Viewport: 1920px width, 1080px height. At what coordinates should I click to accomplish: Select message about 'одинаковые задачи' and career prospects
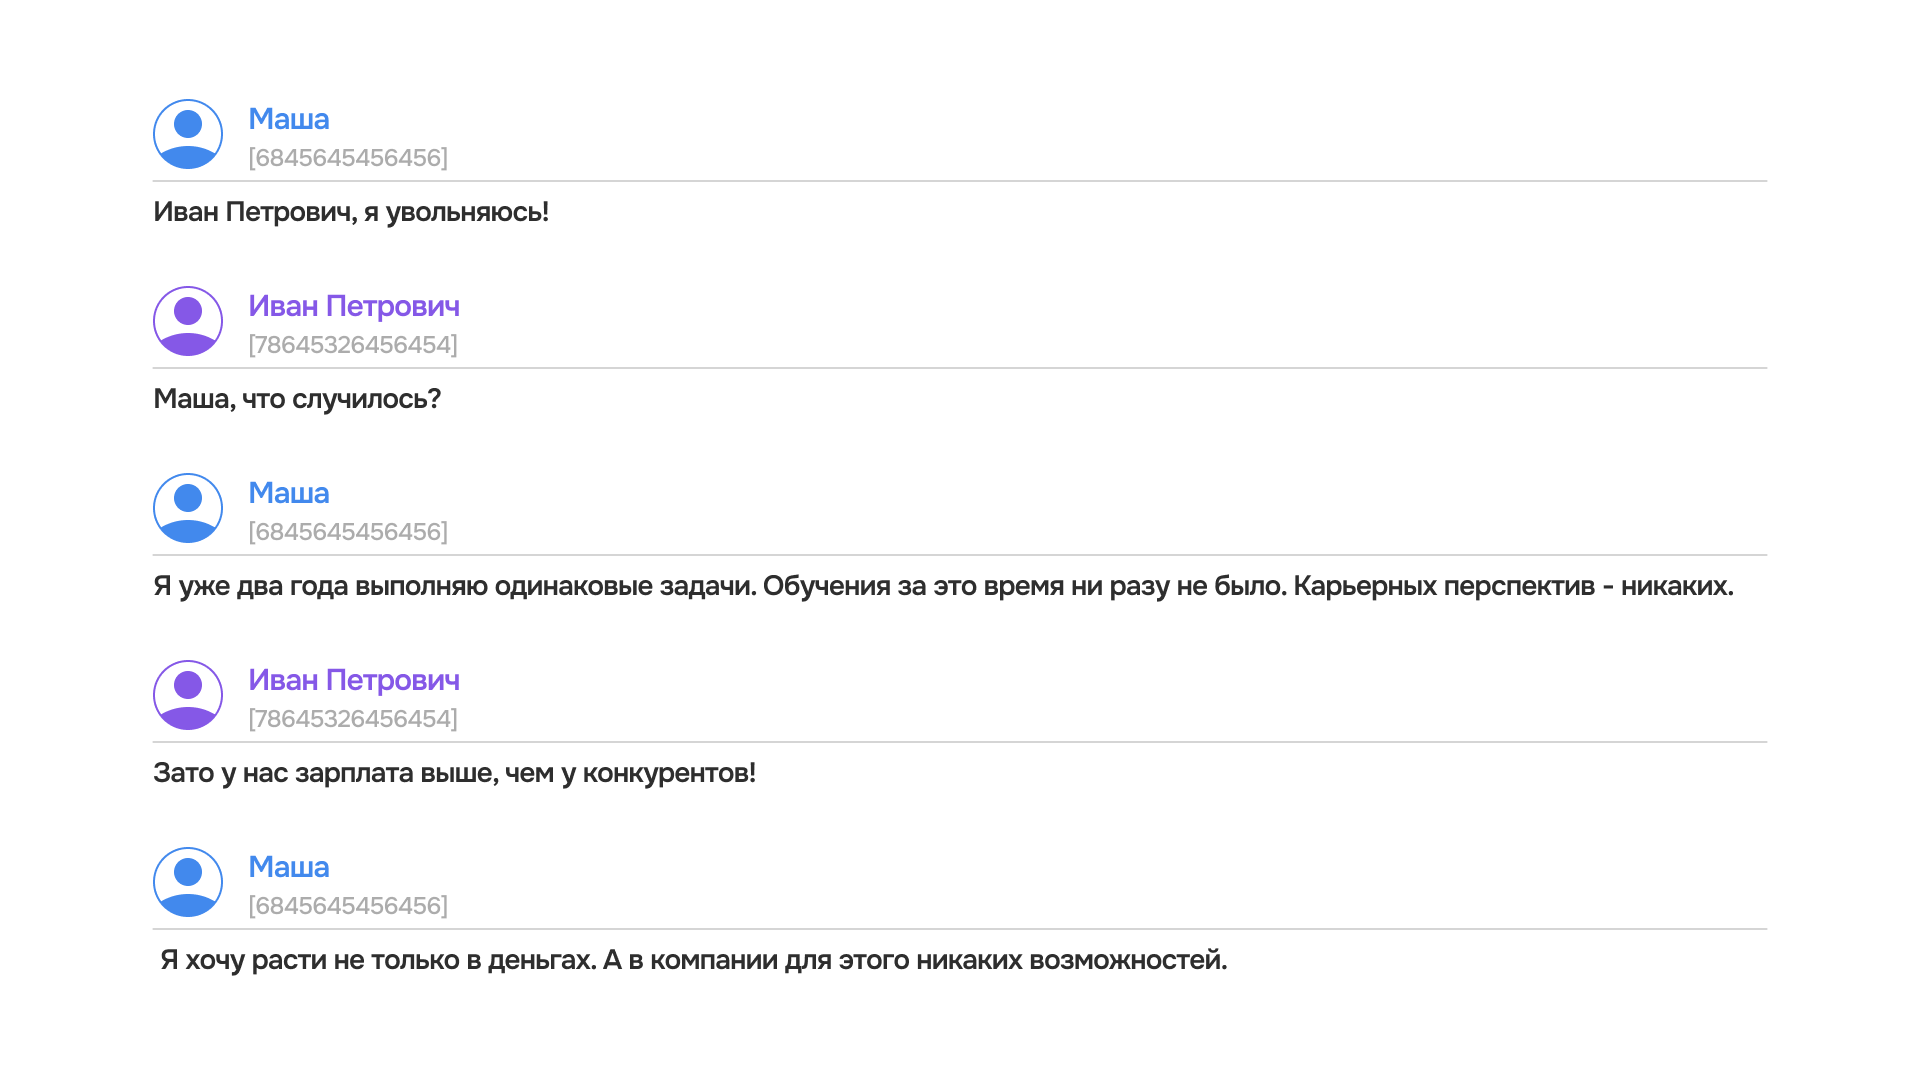coord(943,586)
